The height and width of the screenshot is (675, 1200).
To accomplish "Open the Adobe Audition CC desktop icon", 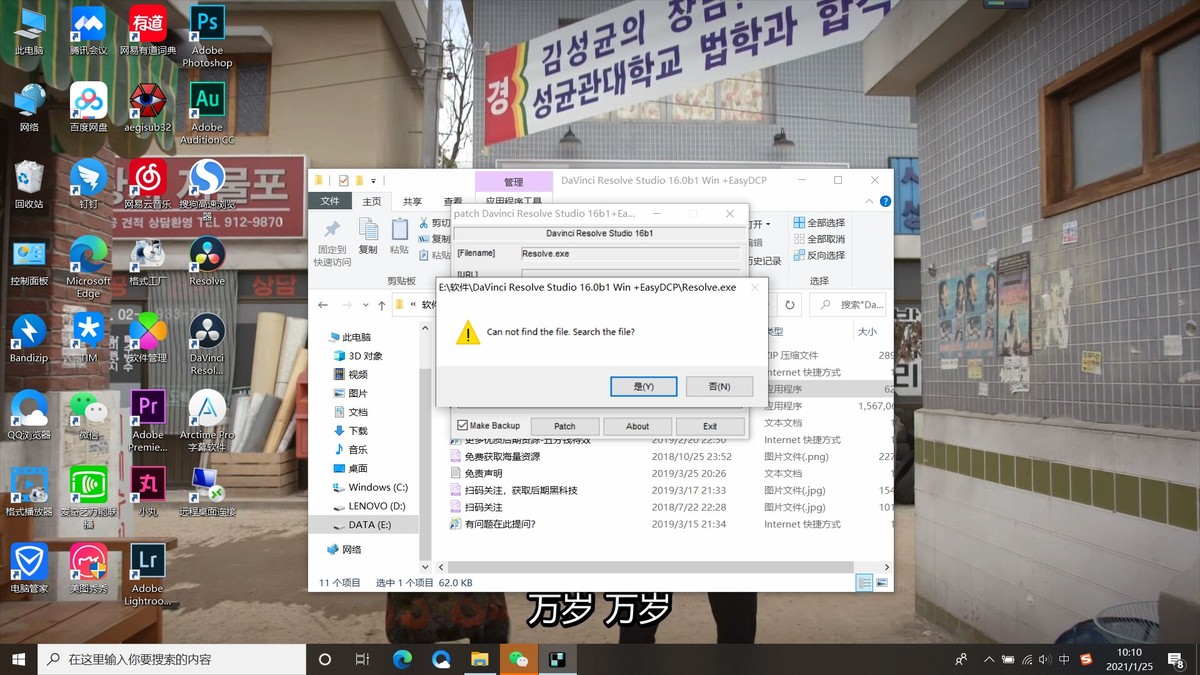I will point(207,113).
